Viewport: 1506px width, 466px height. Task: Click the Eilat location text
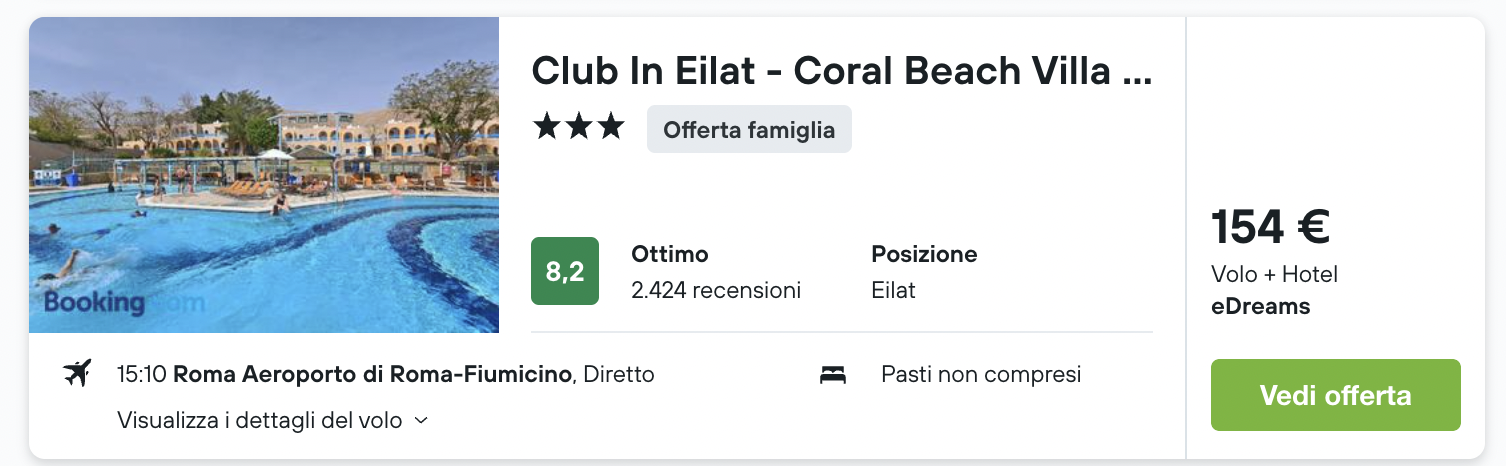[x=893, y=291]
